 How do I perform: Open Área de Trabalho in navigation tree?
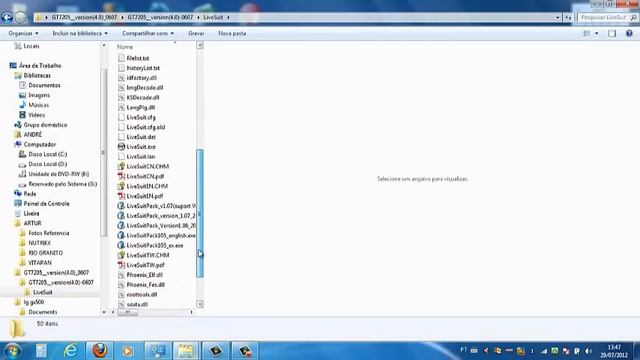40,65
